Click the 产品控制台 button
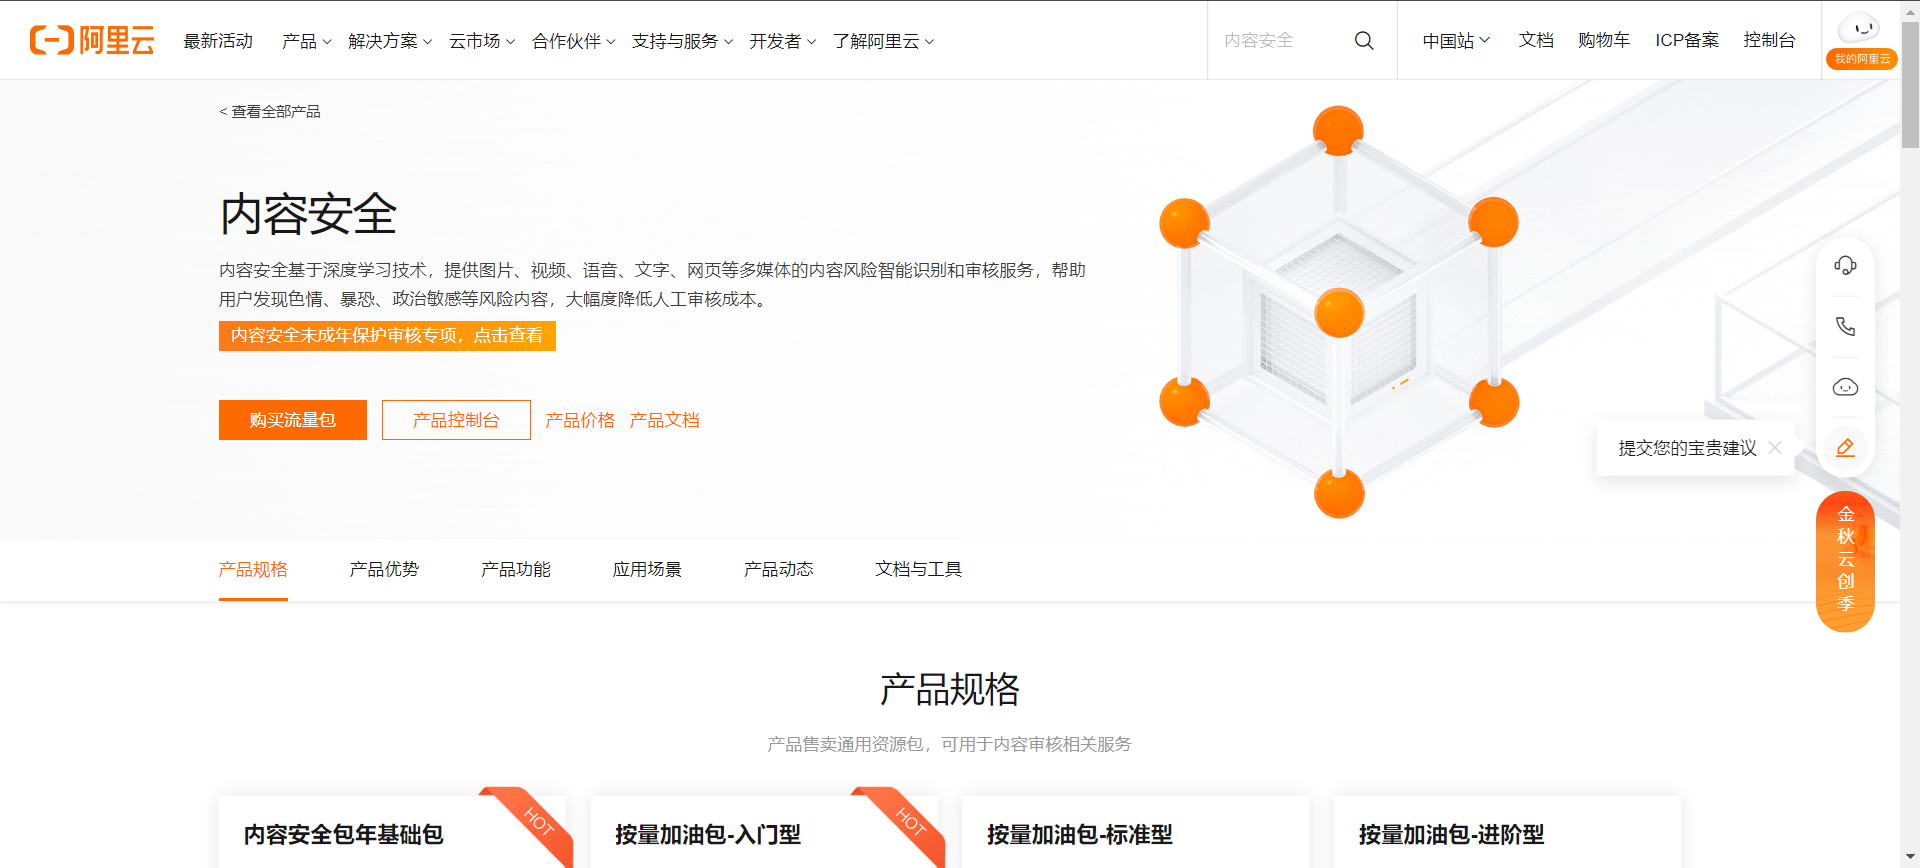 pyautogui.click(x=456, y=420)
